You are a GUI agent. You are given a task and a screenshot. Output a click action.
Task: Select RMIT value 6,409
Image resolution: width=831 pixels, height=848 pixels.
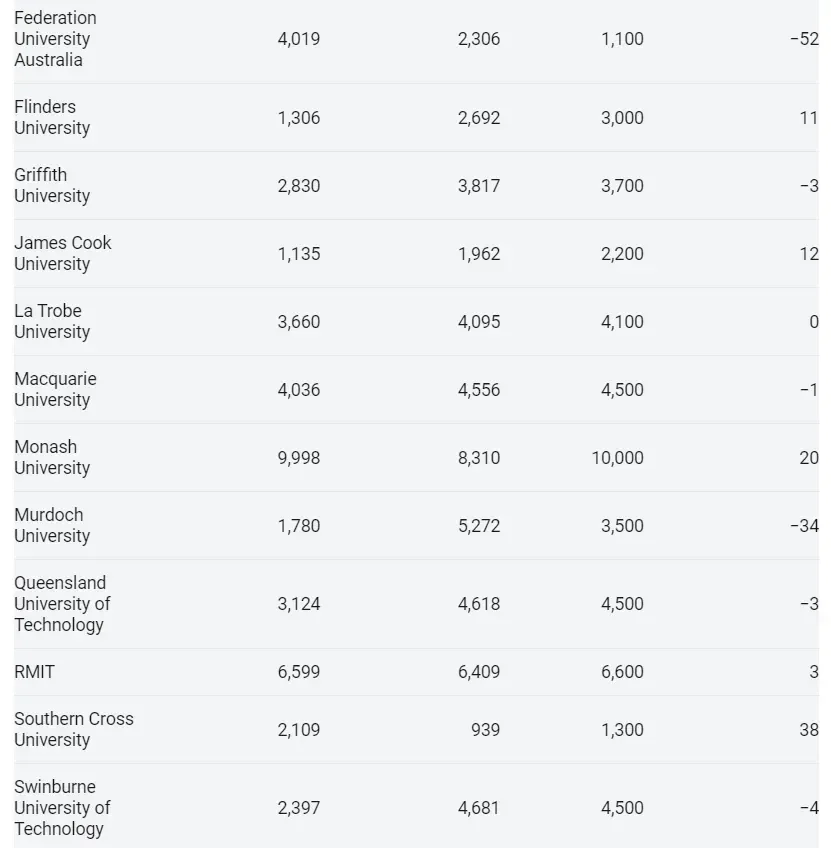[479, 672]
